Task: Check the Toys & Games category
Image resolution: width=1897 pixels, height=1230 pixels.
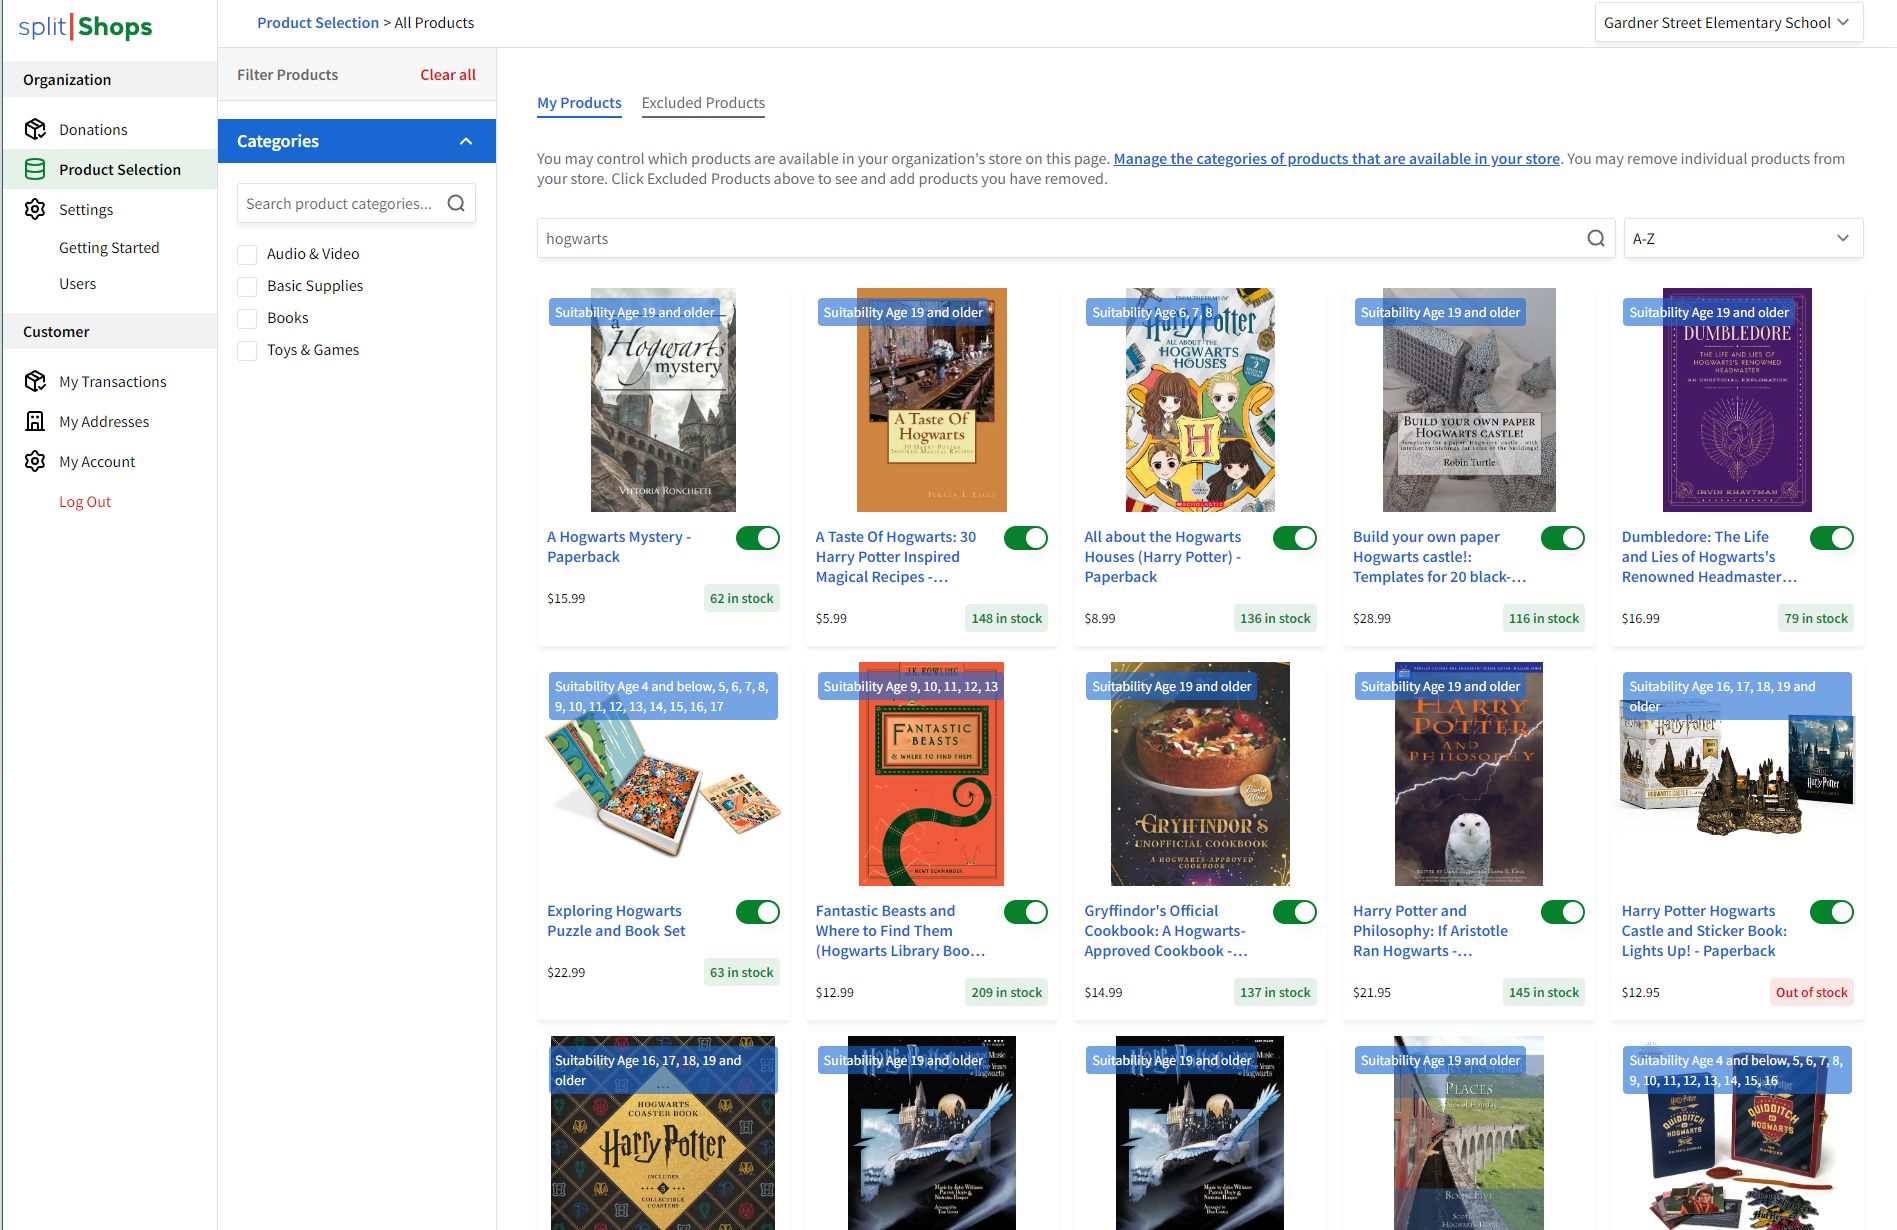Action: tap(247, 350)
